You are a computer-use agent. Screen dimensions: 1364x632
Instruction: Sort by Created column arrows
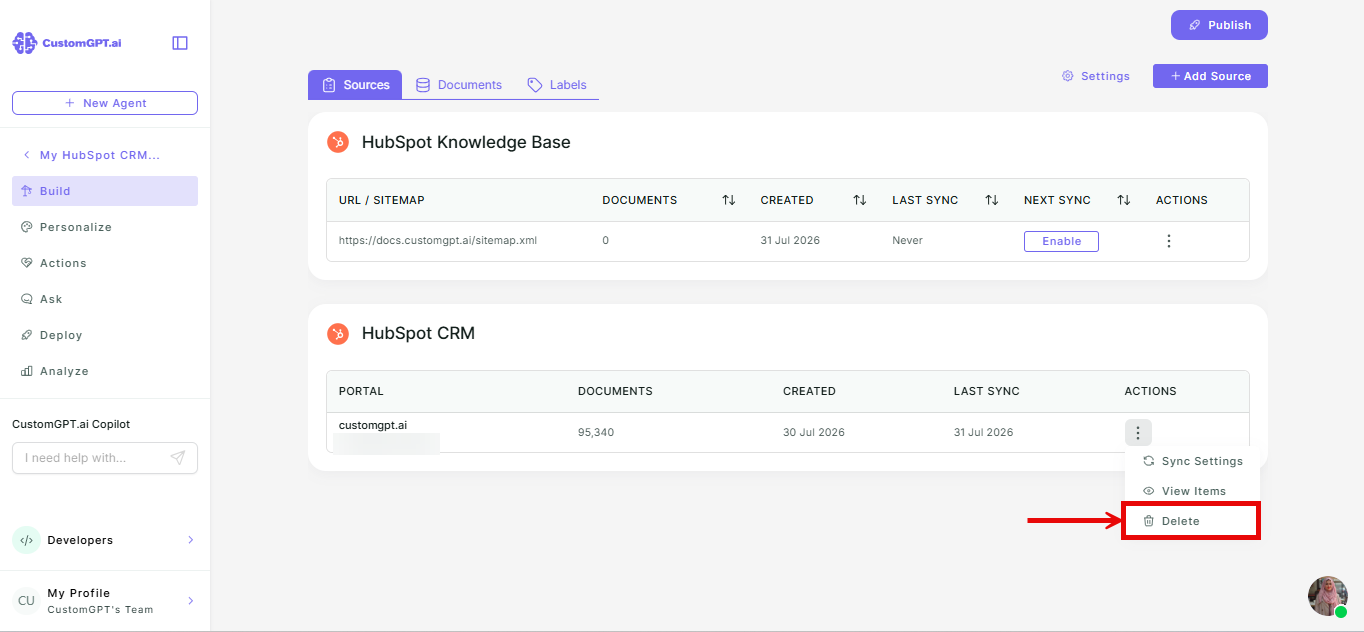click(x=860, y=200)
